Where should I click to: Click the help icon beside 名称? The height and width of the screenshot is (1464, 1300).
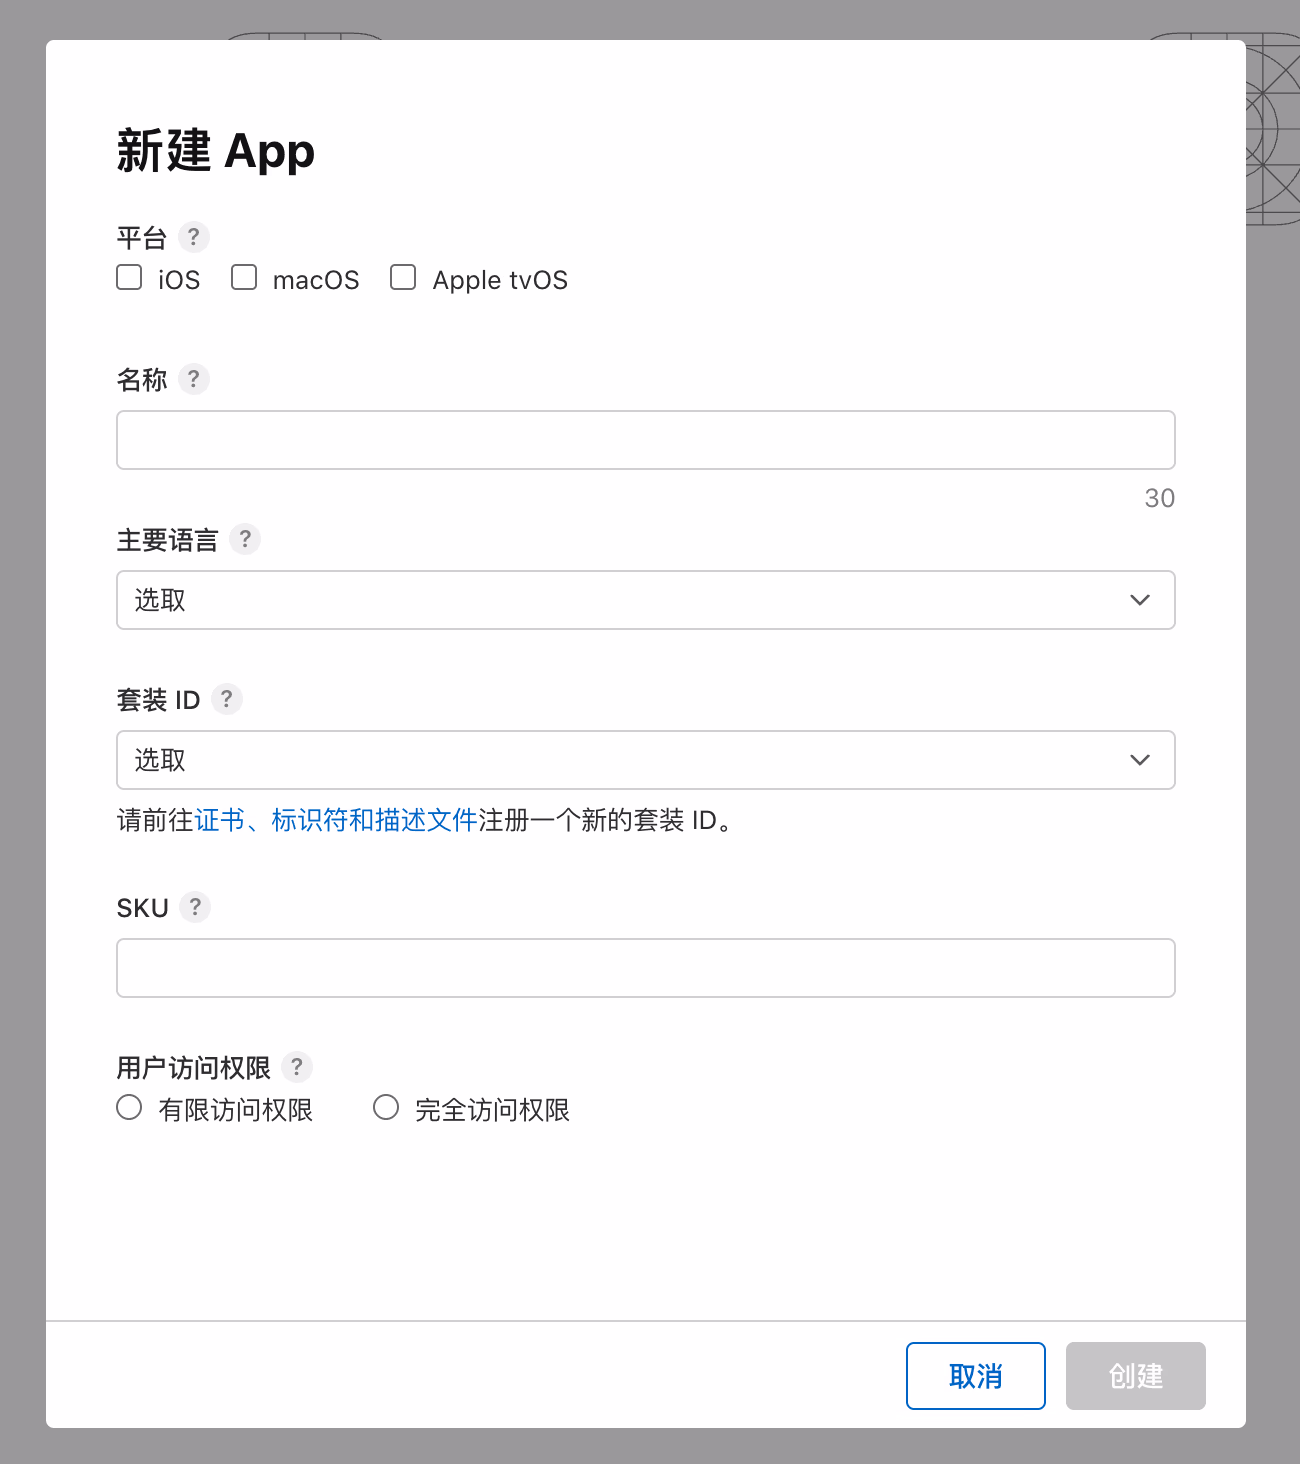pos(194,379)
